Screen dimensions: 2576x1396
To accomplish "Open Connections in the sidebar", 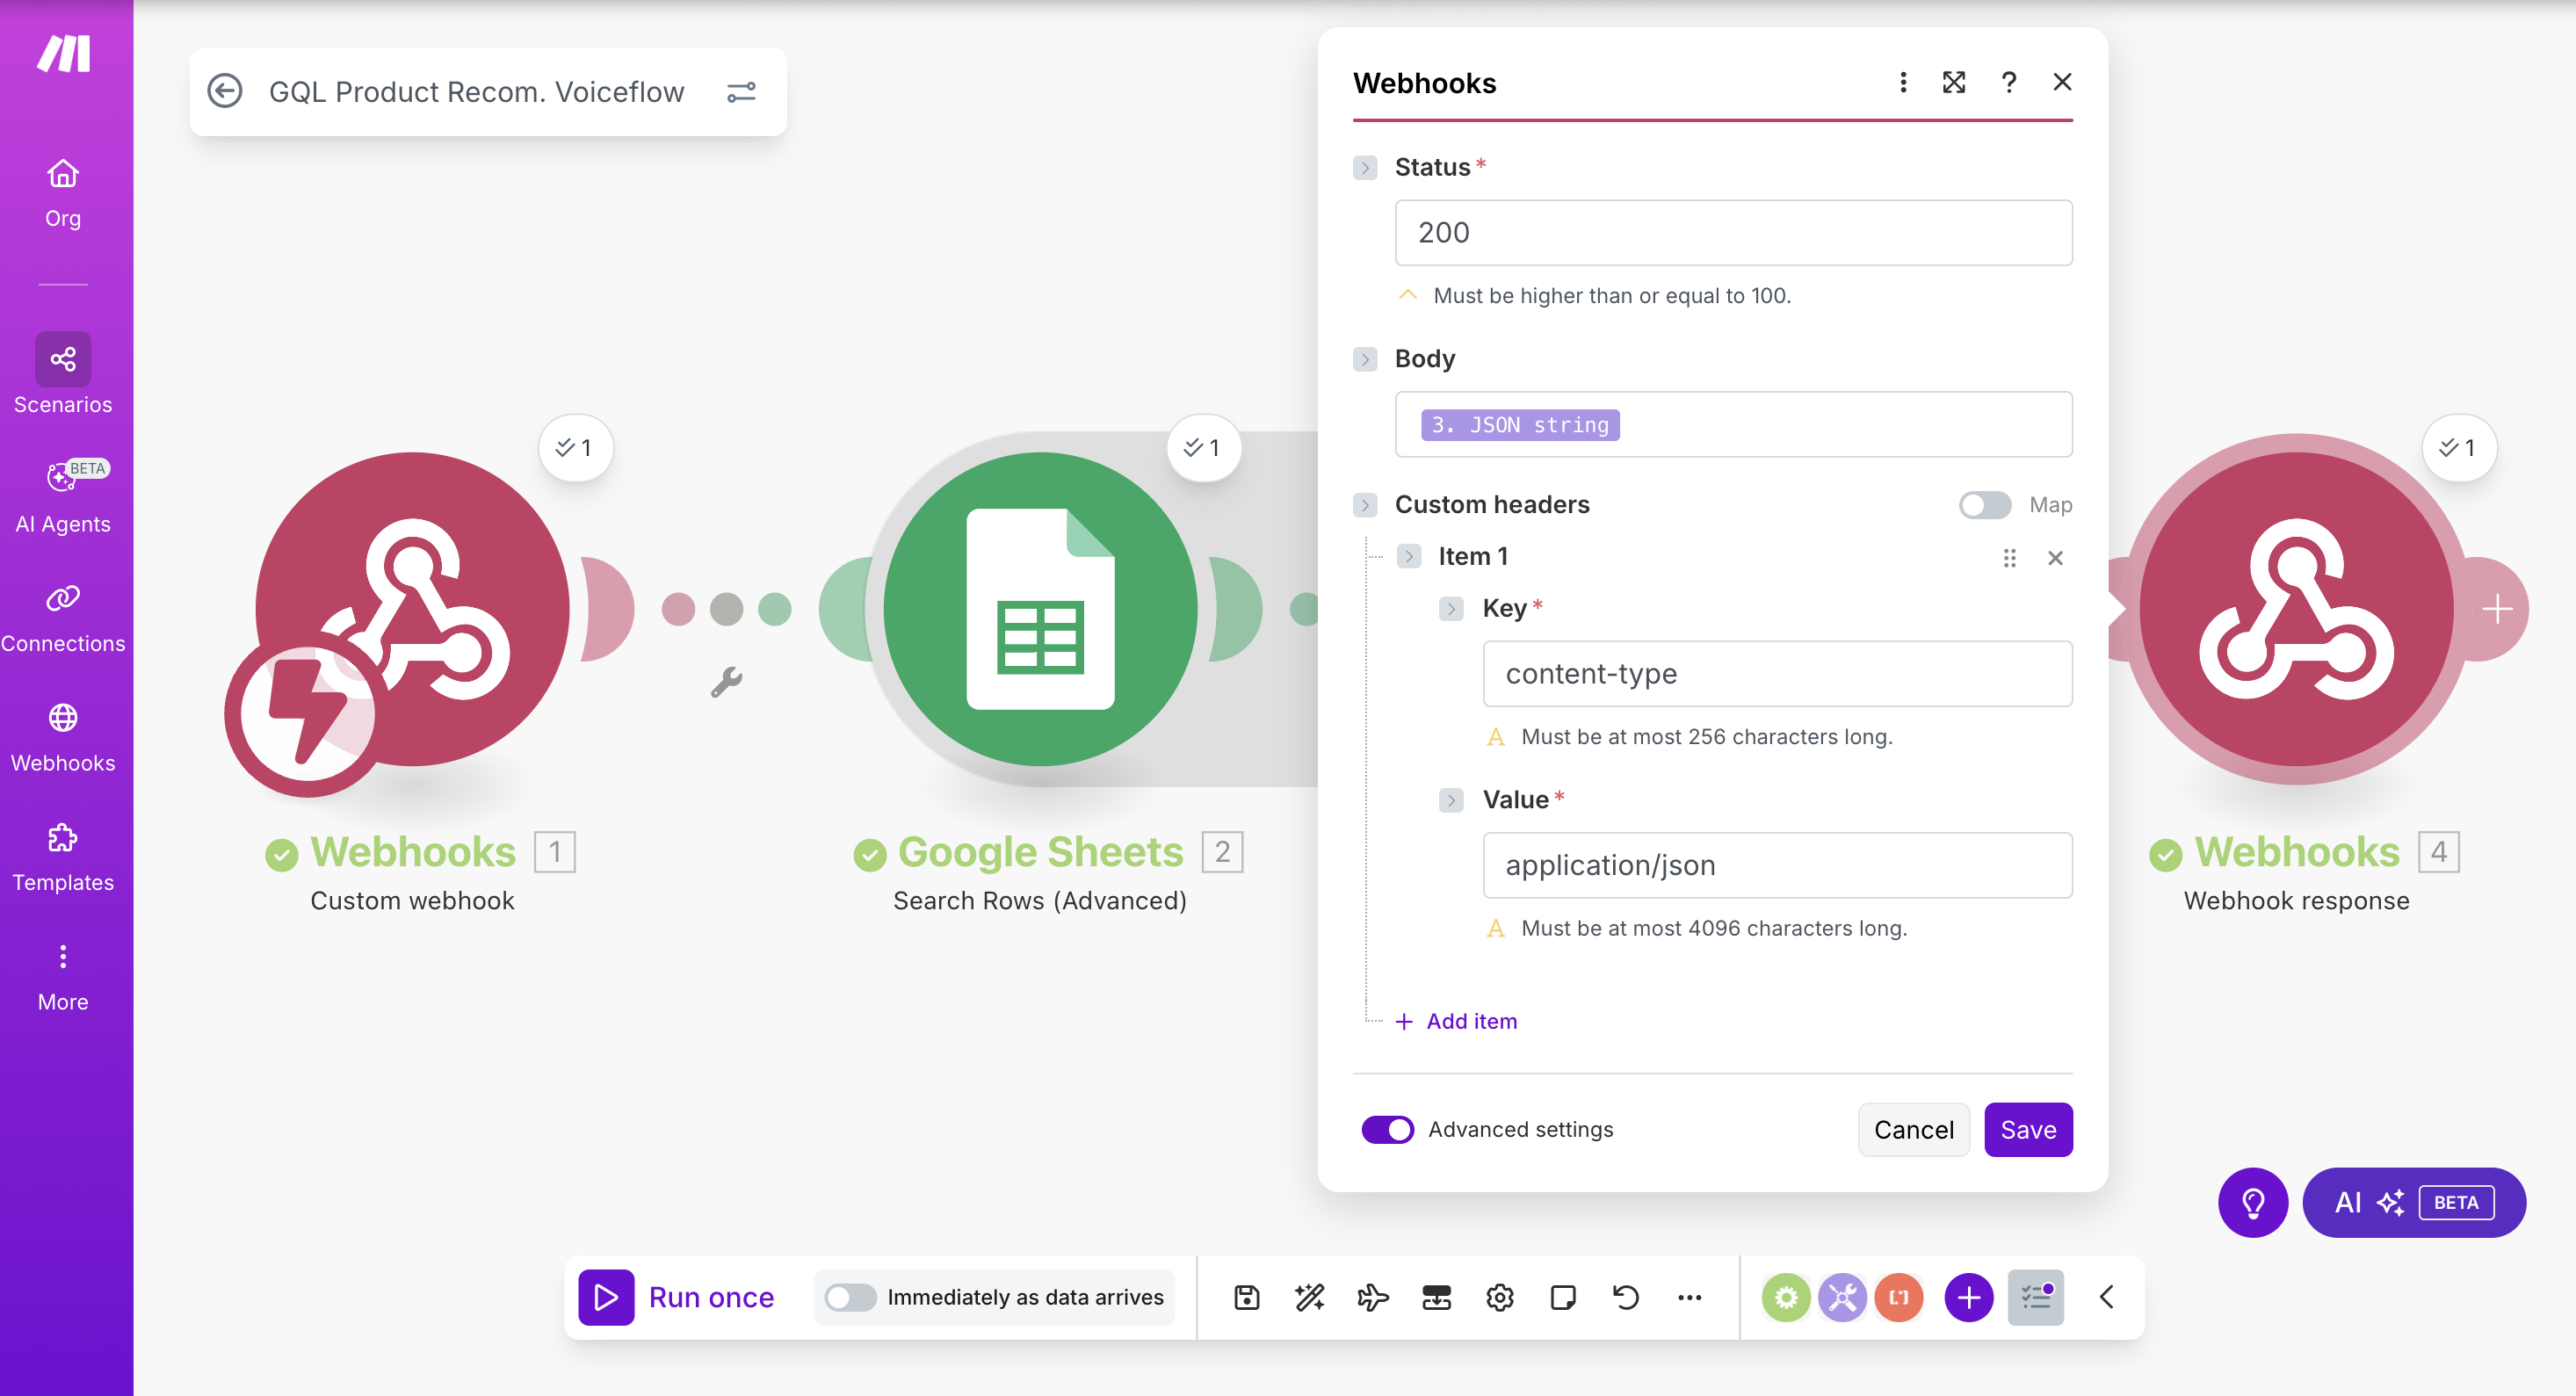I will [63, 619].
